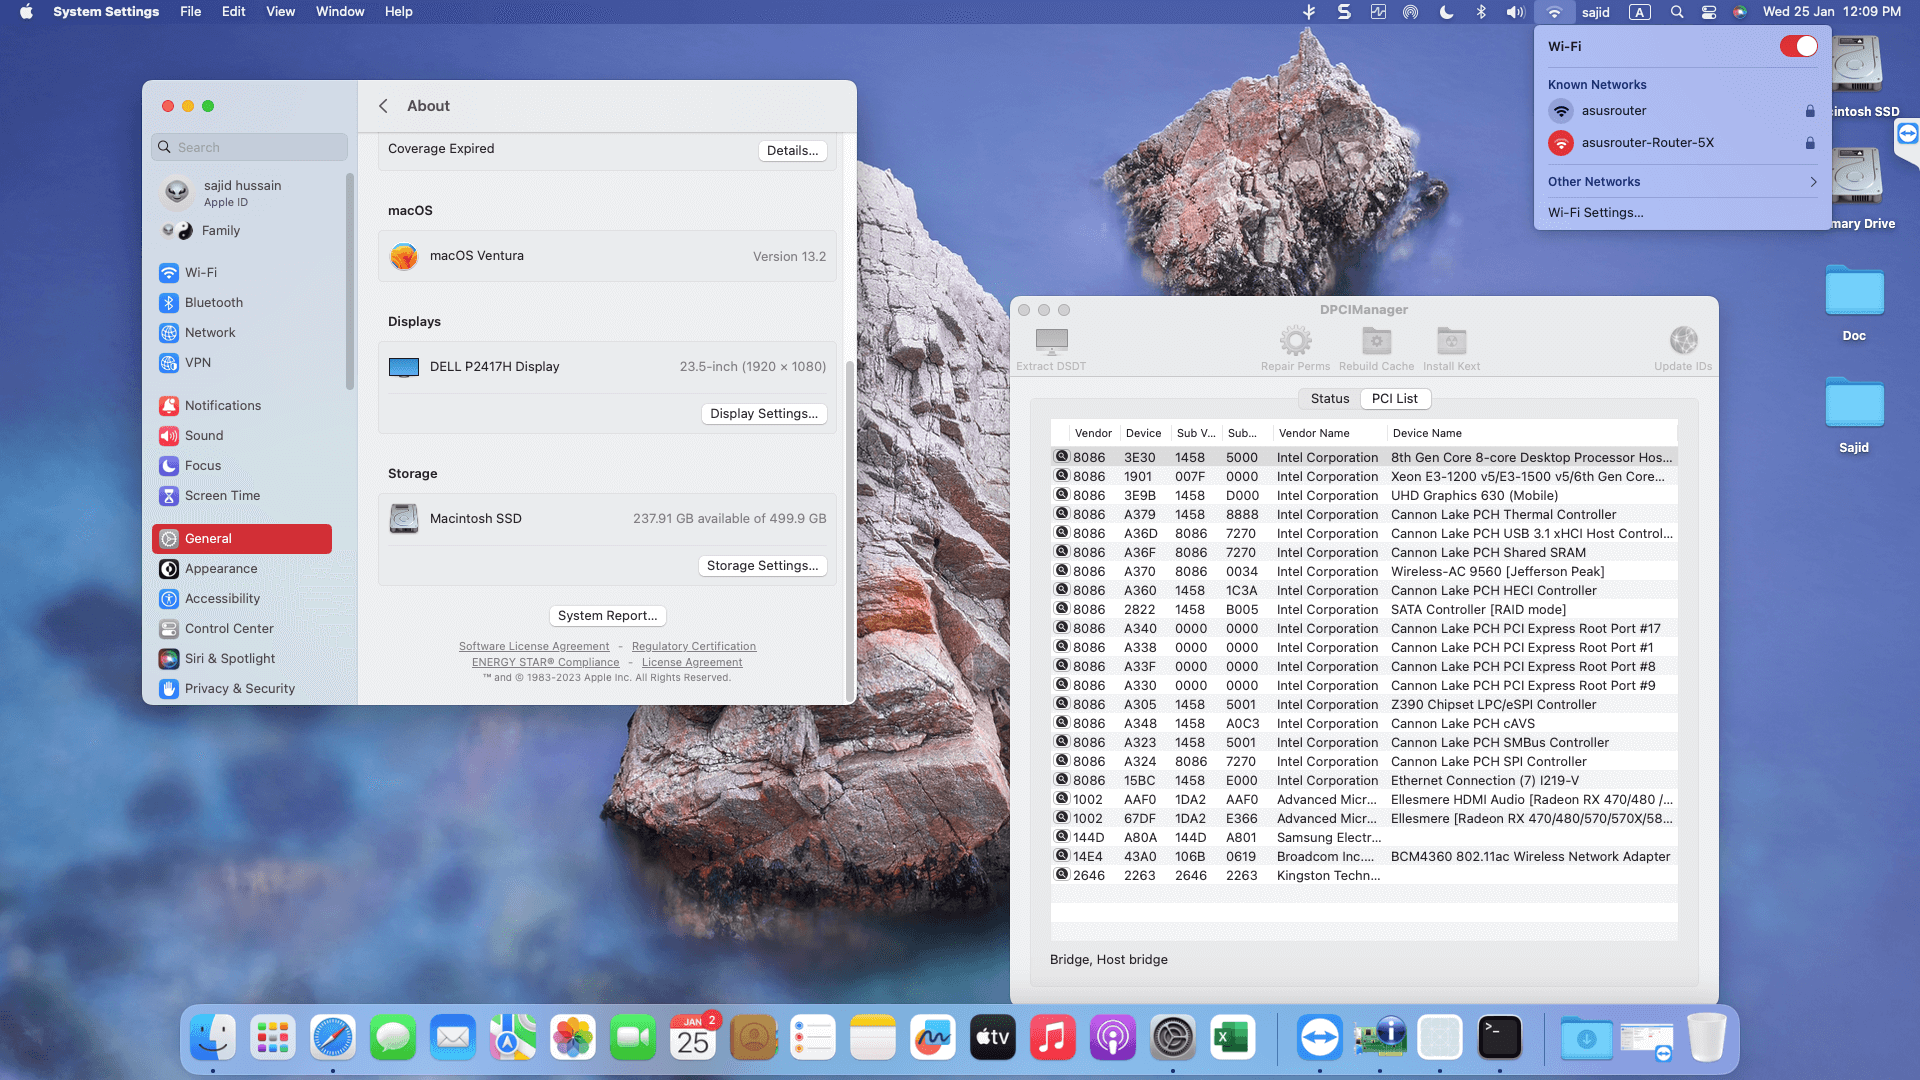
Task: Open Wi-Fi in Settings sidebar
Action: click(x=242, y=272)
